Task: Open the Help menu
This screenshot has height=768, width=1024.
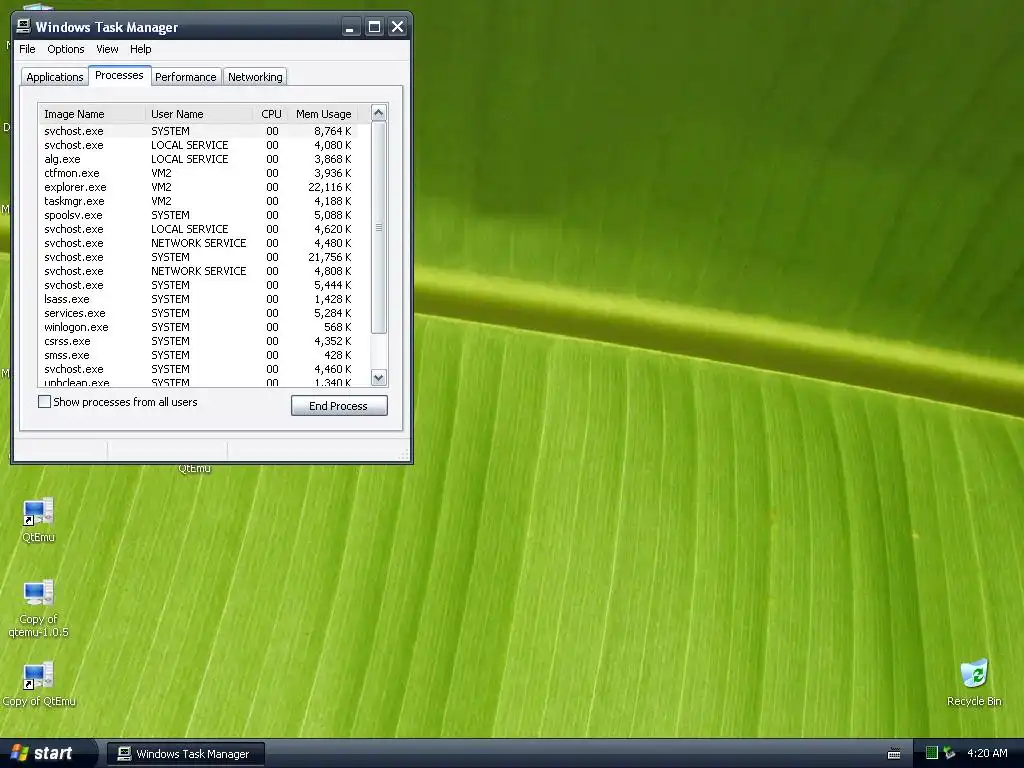Action: pyautogui.click(x=140, y=49)
